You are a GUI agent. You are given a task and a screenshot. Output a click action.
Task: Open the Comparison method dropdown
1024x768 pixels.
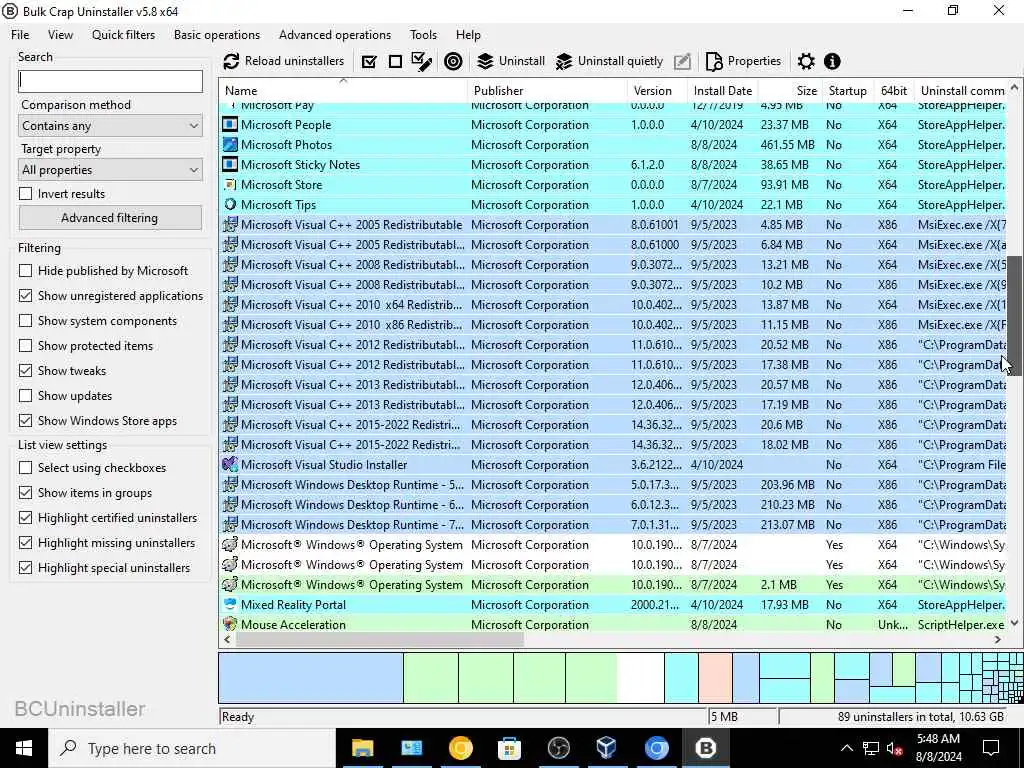(x=110, y=125)
